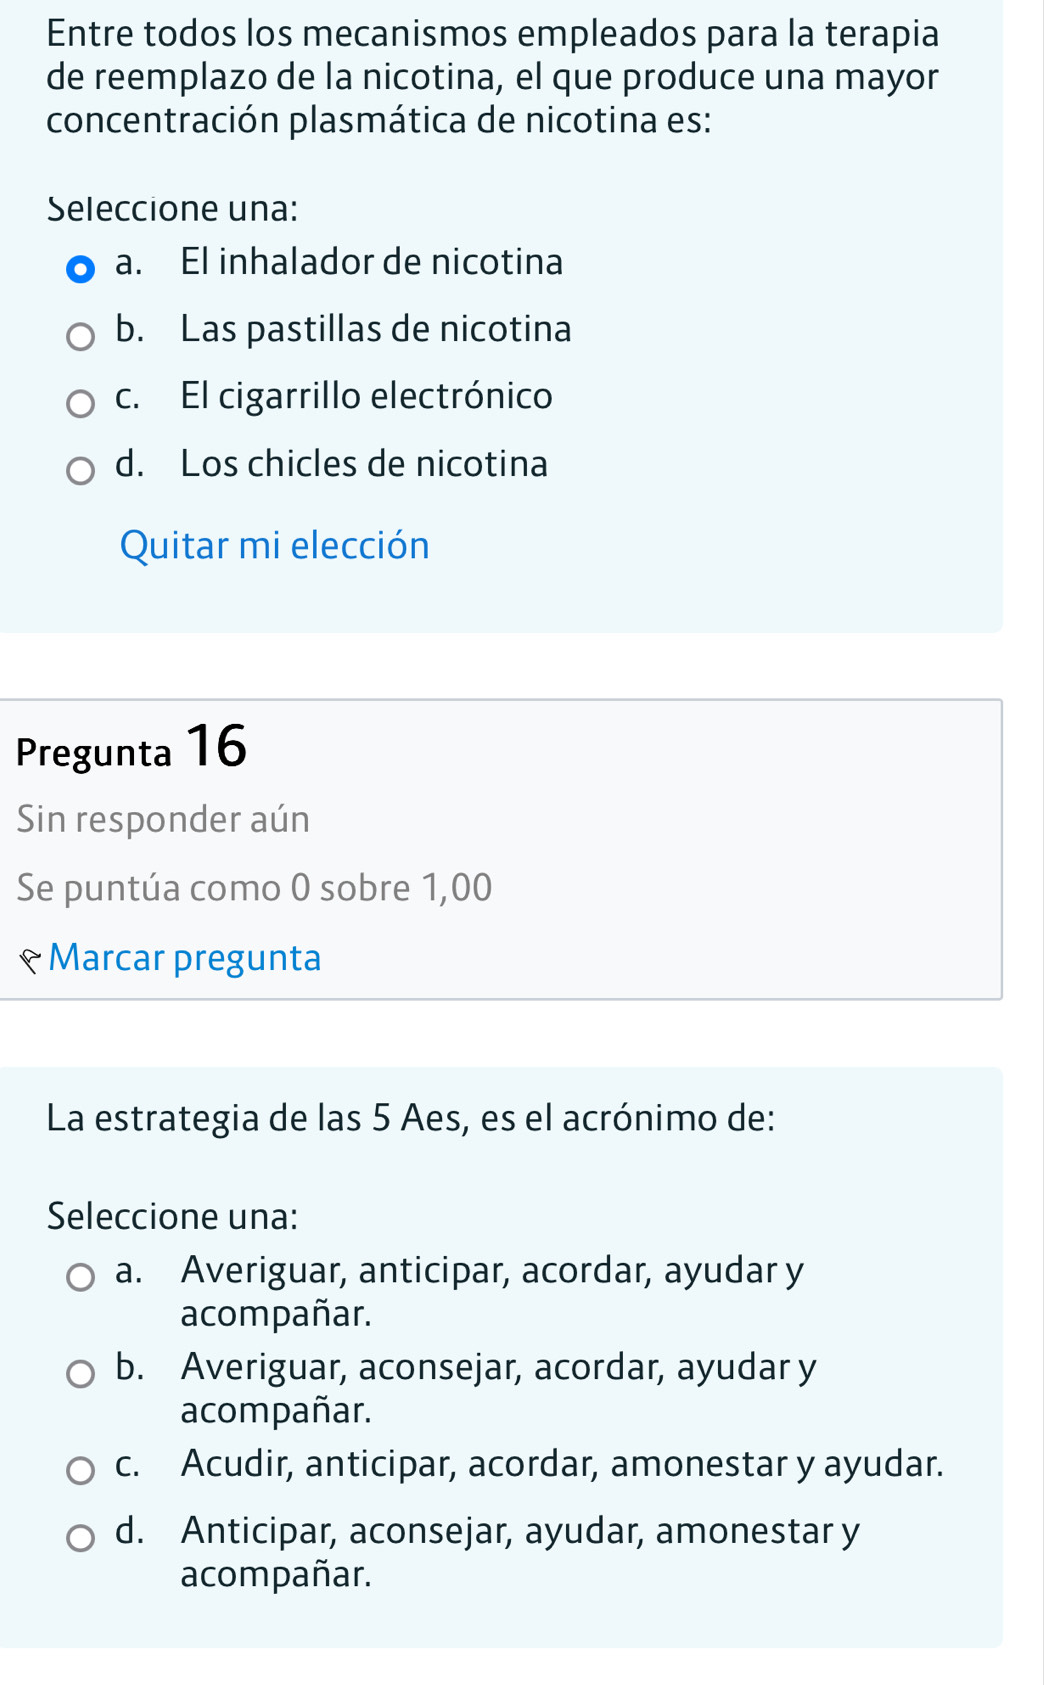Click the 5 Aes question text
This screenshot has width=1044, height=1685.
pyautogui.click(x=410, y=1118)
